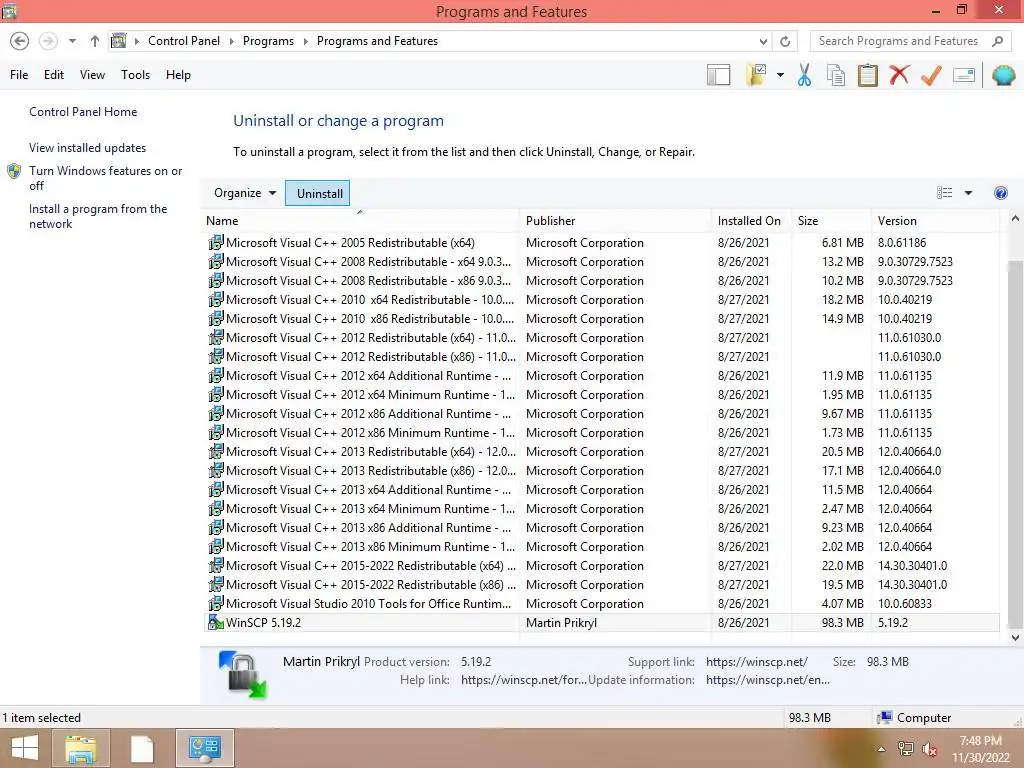Open the Tools menu
The image size is (1024, 768).
pos(135,75)
